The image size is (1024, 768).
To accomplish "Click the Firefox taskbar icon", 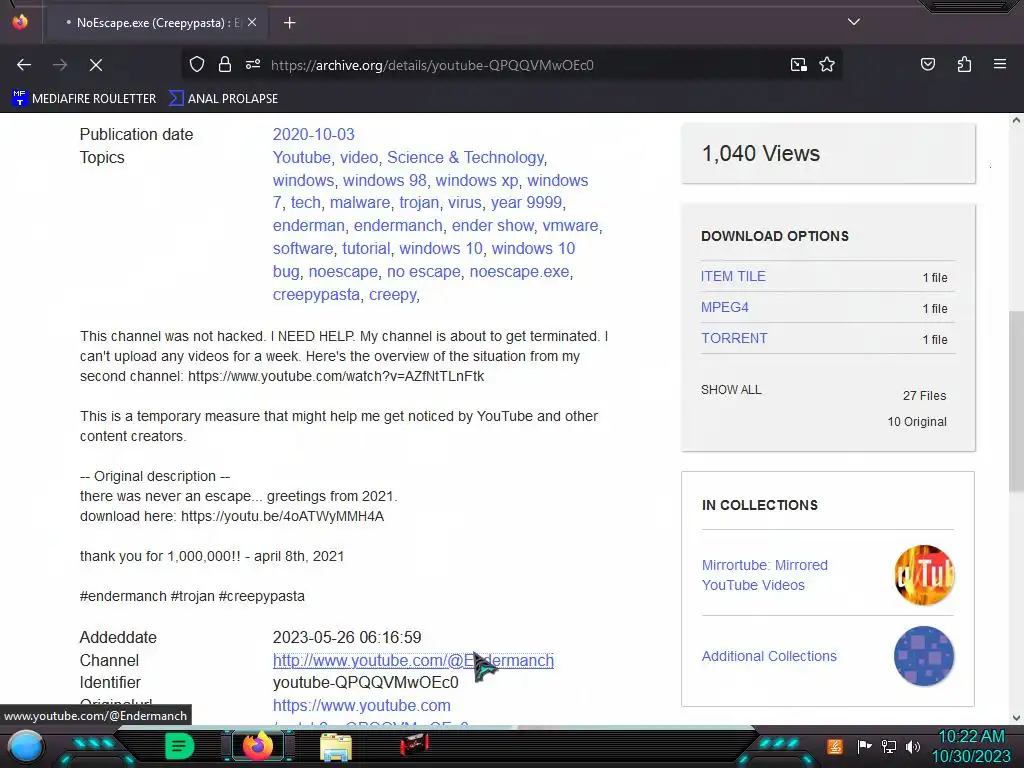I will [x=257, y=746].
